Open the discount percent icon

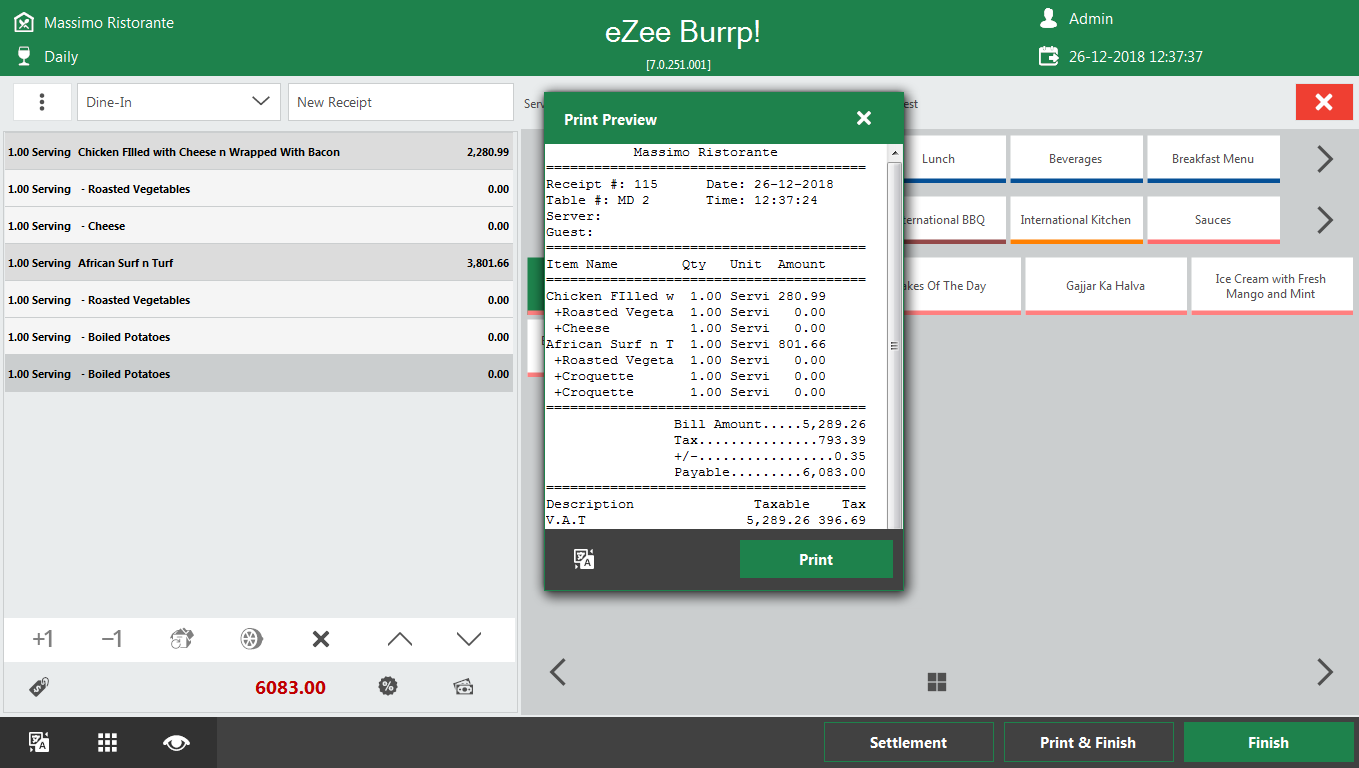point(388,686)
